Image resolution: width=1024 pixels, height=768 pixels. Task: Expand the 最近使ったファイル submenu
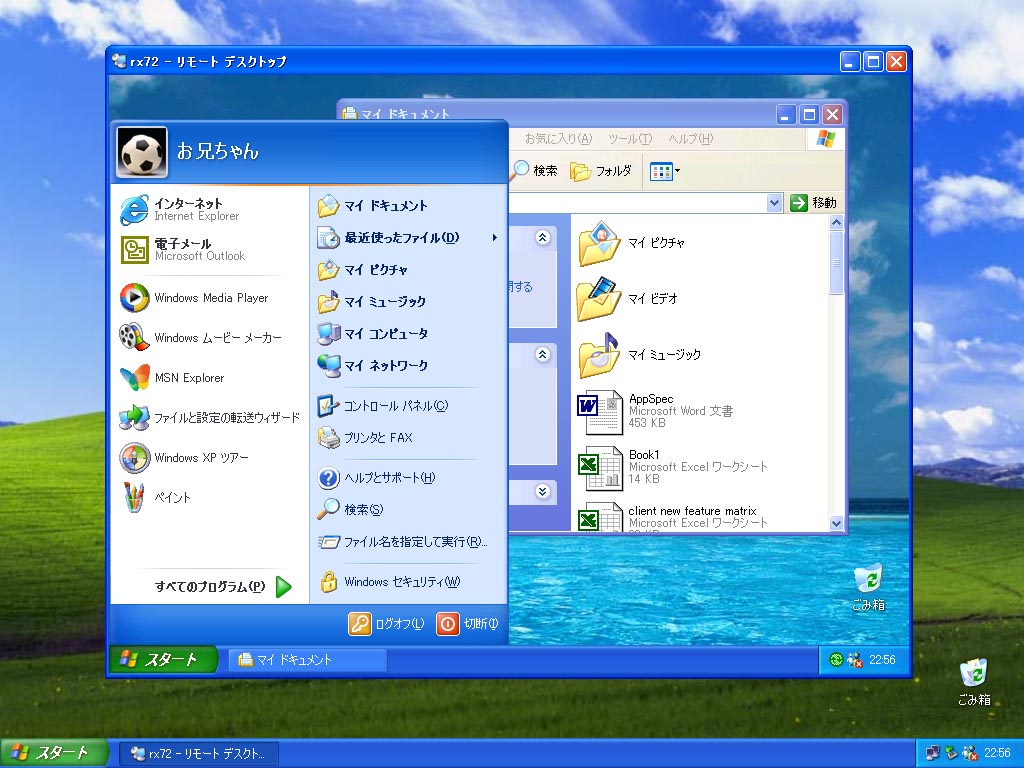[x=402, y=236]
